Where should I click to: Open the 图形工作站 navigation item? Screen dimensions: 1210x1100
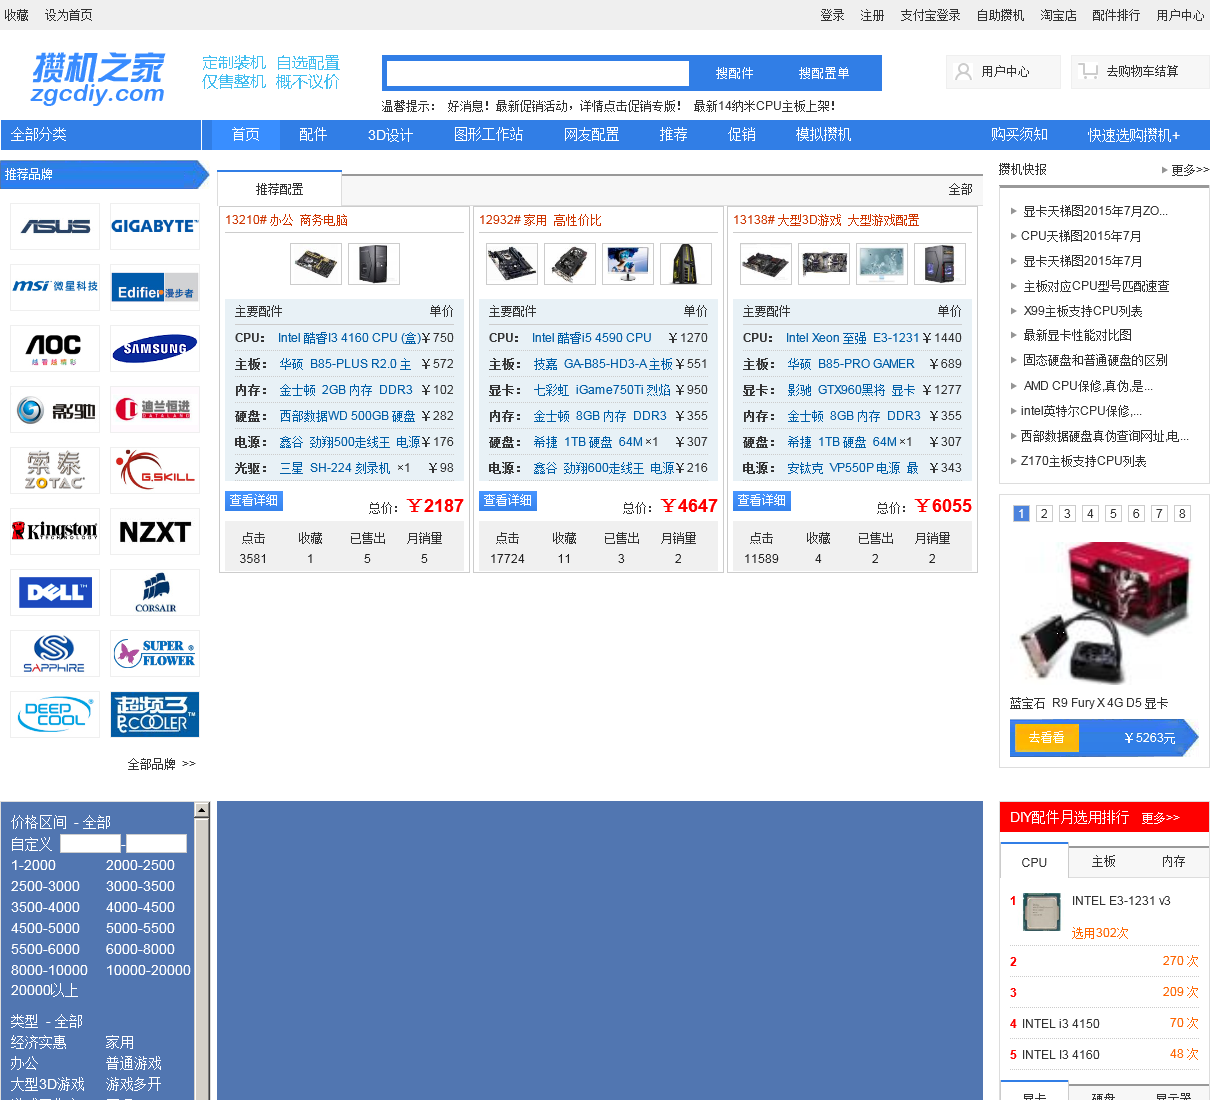tap(488, 135)
